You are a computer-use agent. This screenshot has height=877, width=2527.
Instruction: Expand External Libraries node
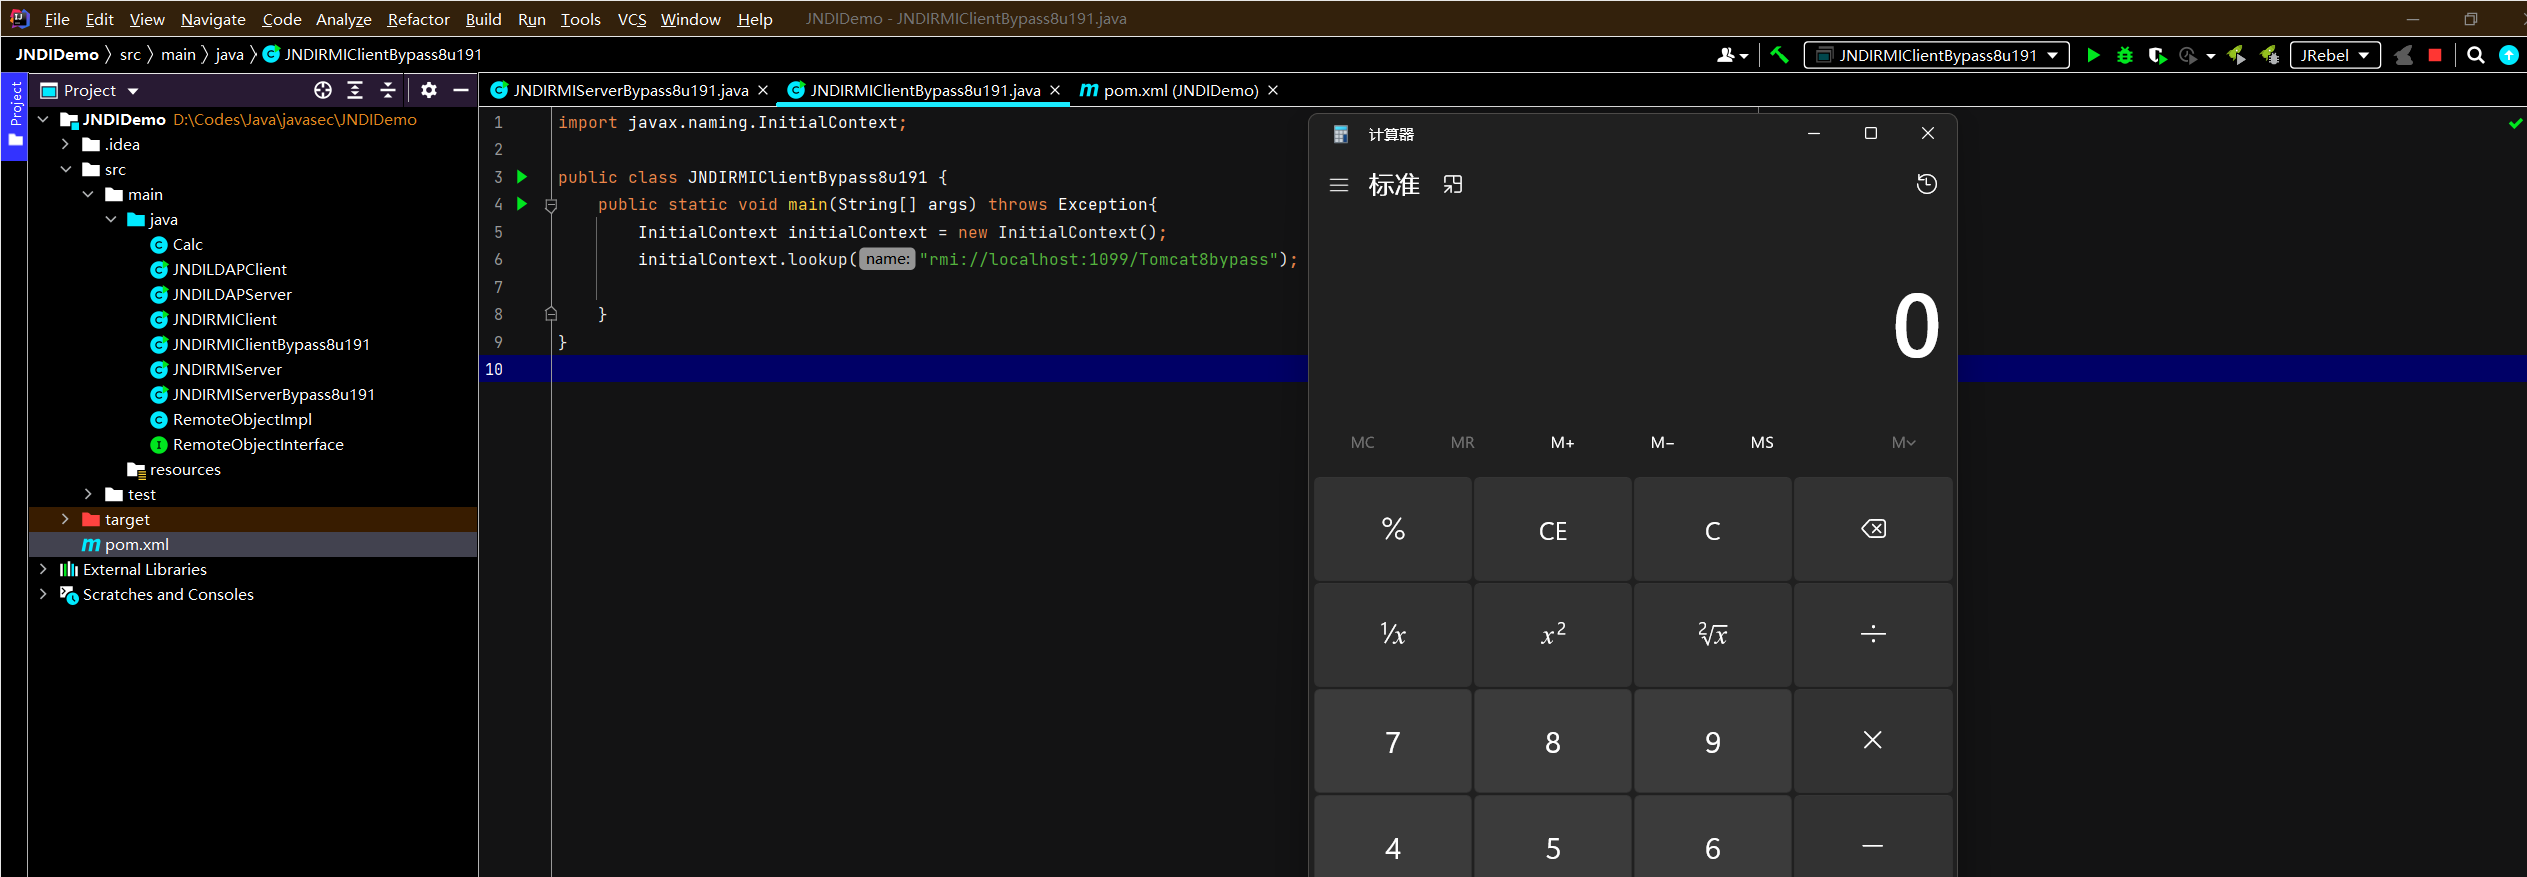(43, 569)
